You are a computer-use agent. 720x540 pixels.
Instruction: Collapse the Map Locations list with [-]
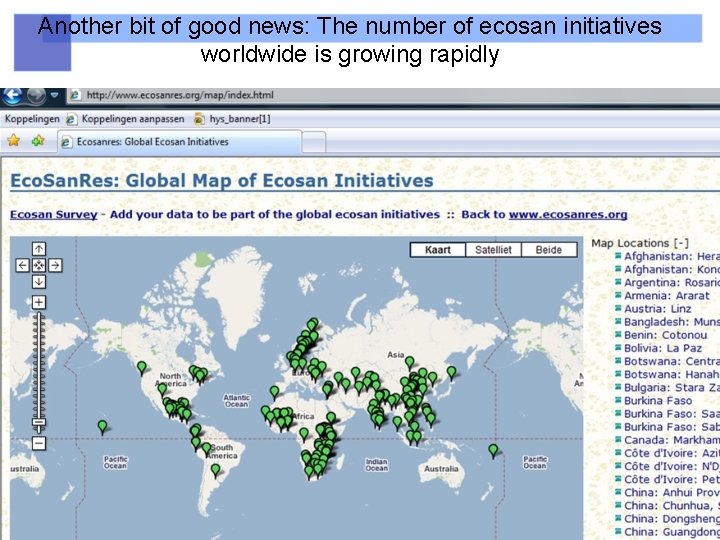coord(681,243)
